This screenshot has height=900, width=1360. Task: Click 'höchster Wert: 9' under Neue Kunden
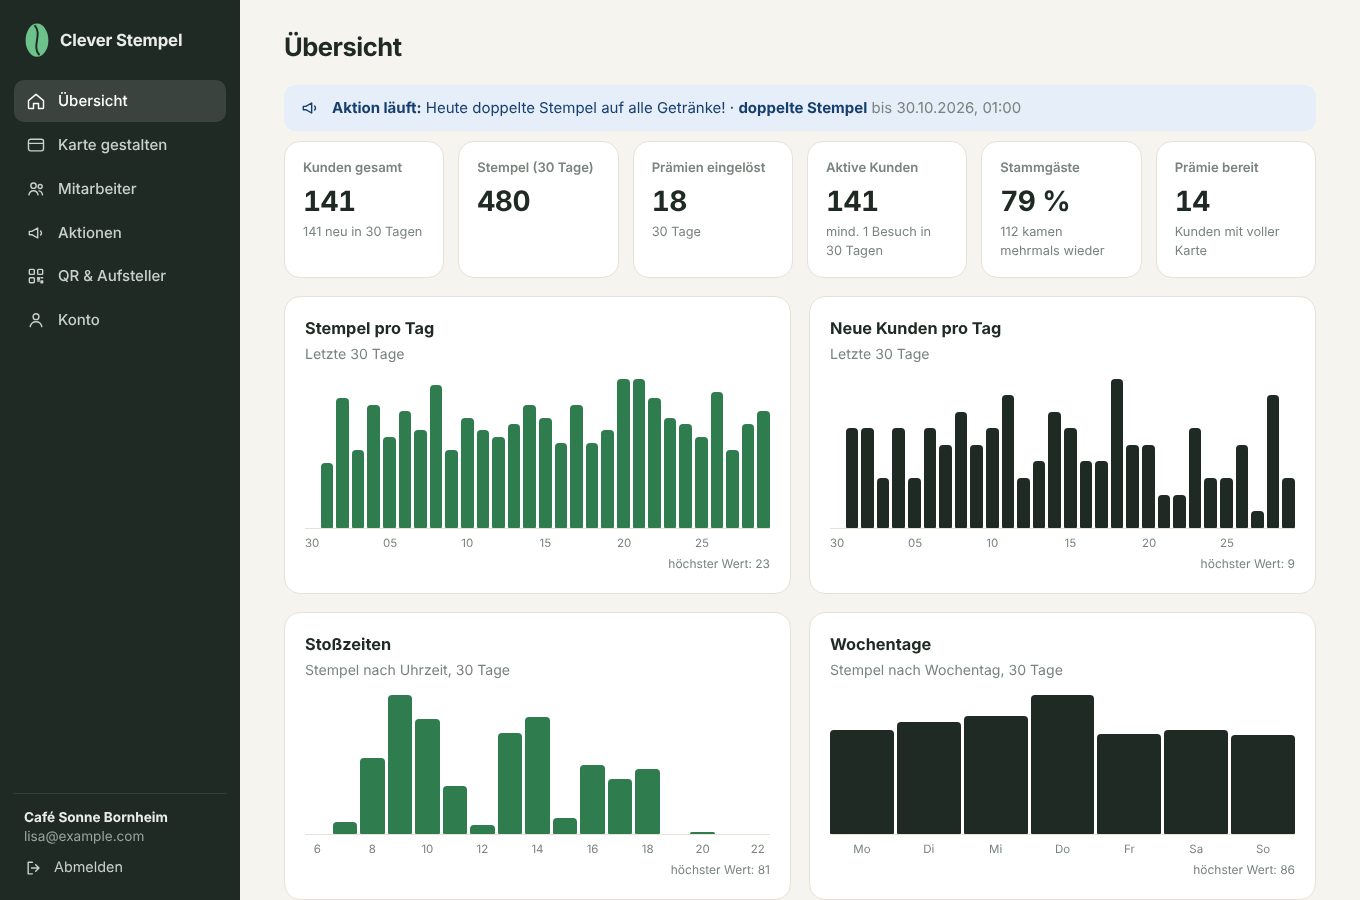click(1247, 564)
